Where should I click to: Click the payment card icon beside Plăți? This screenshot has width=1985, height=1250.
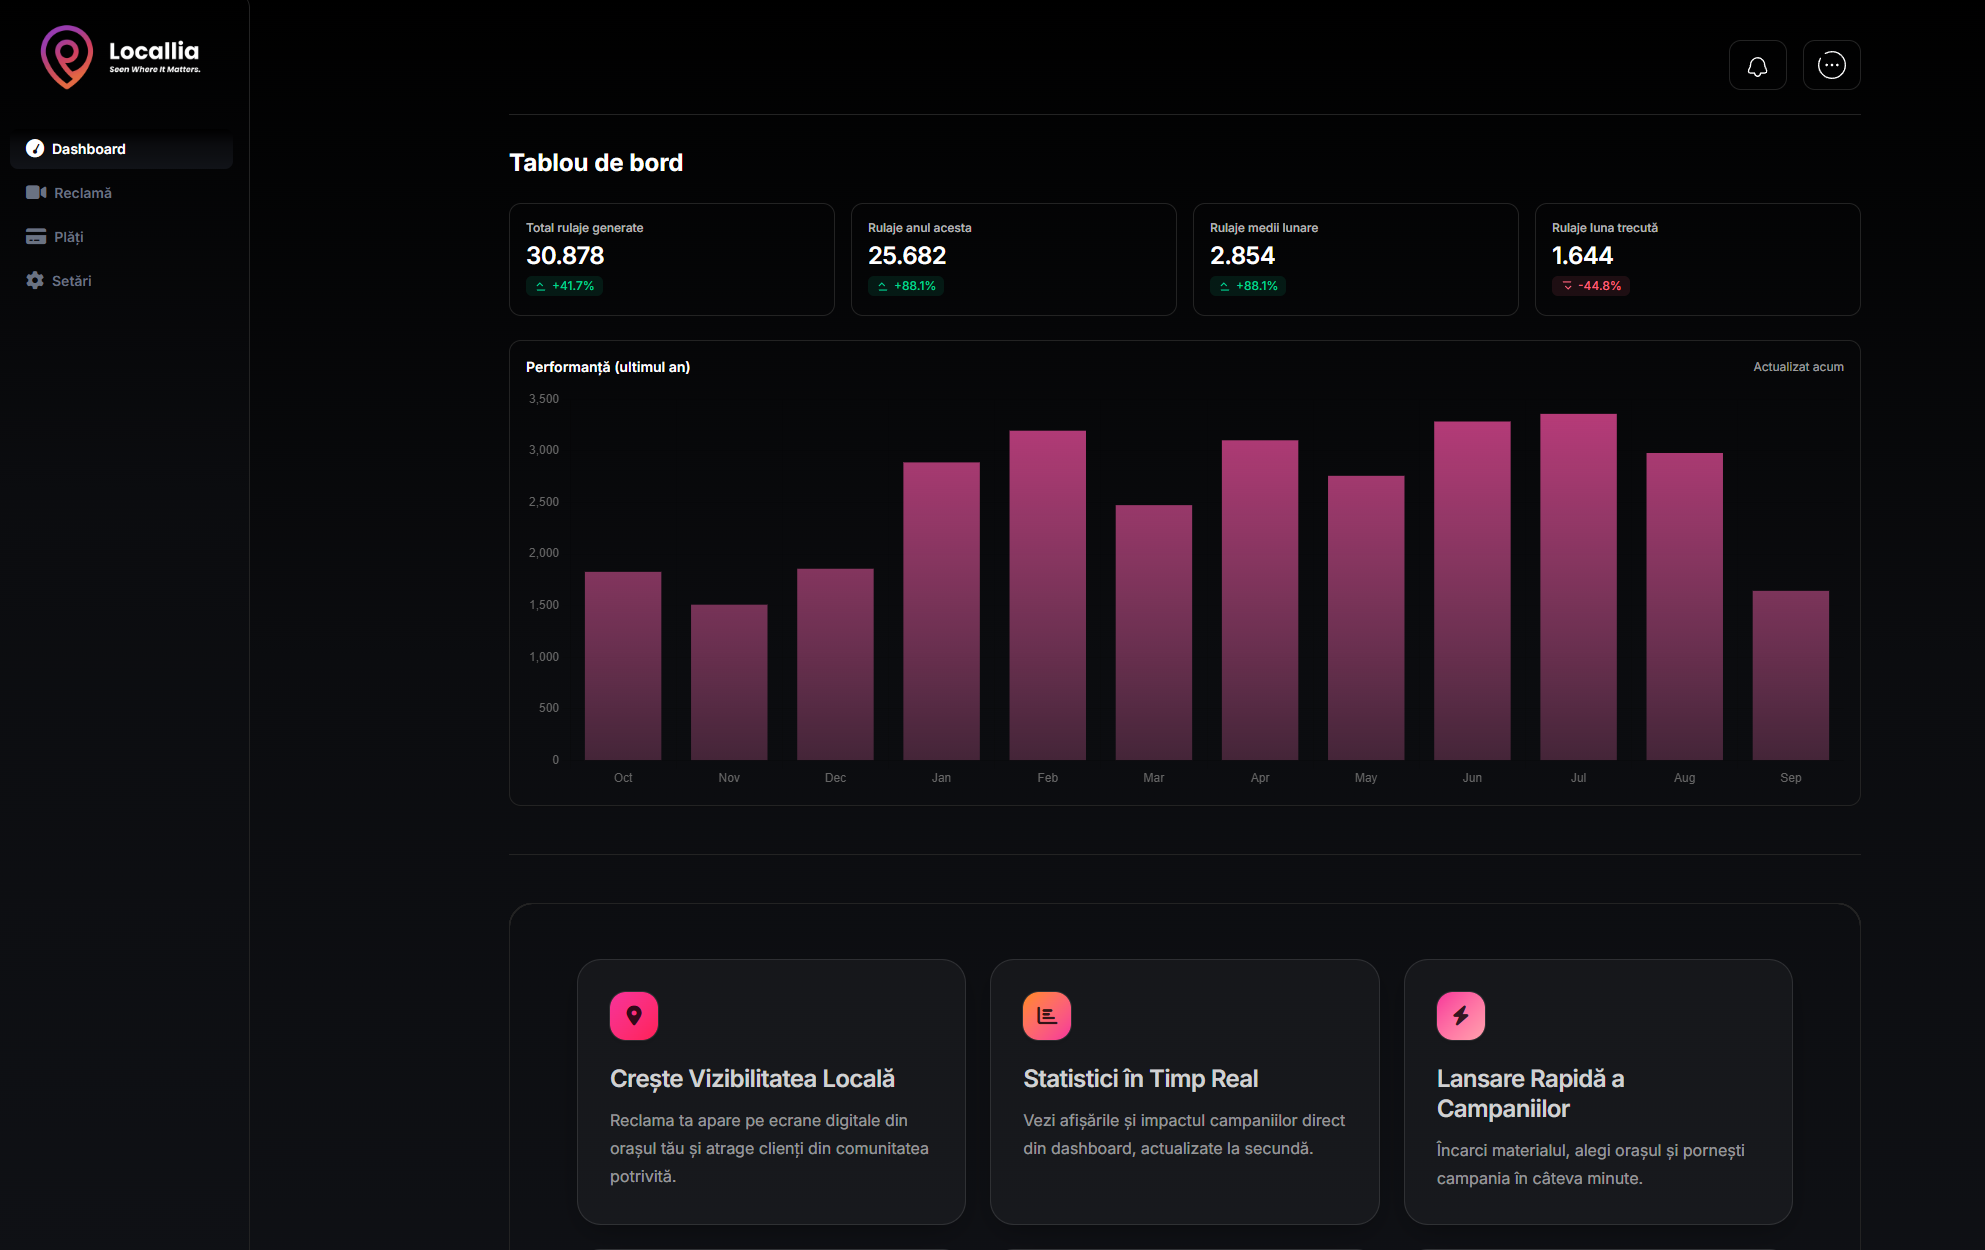point(36,236)
